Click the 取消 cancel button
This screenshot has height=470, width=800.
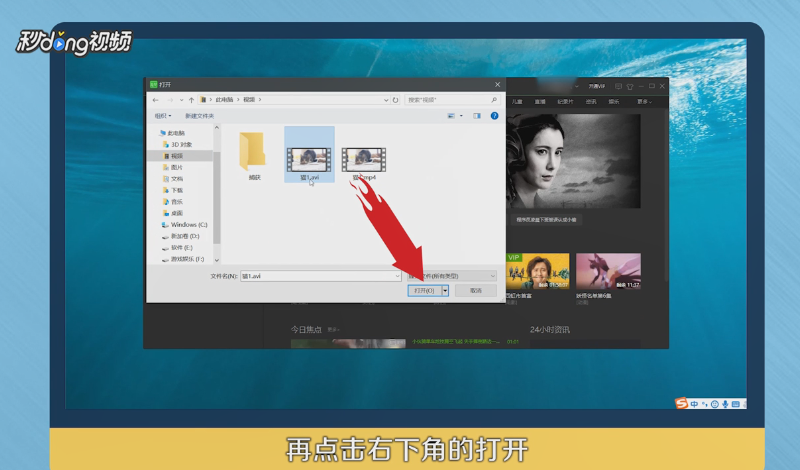pos(476,290)
